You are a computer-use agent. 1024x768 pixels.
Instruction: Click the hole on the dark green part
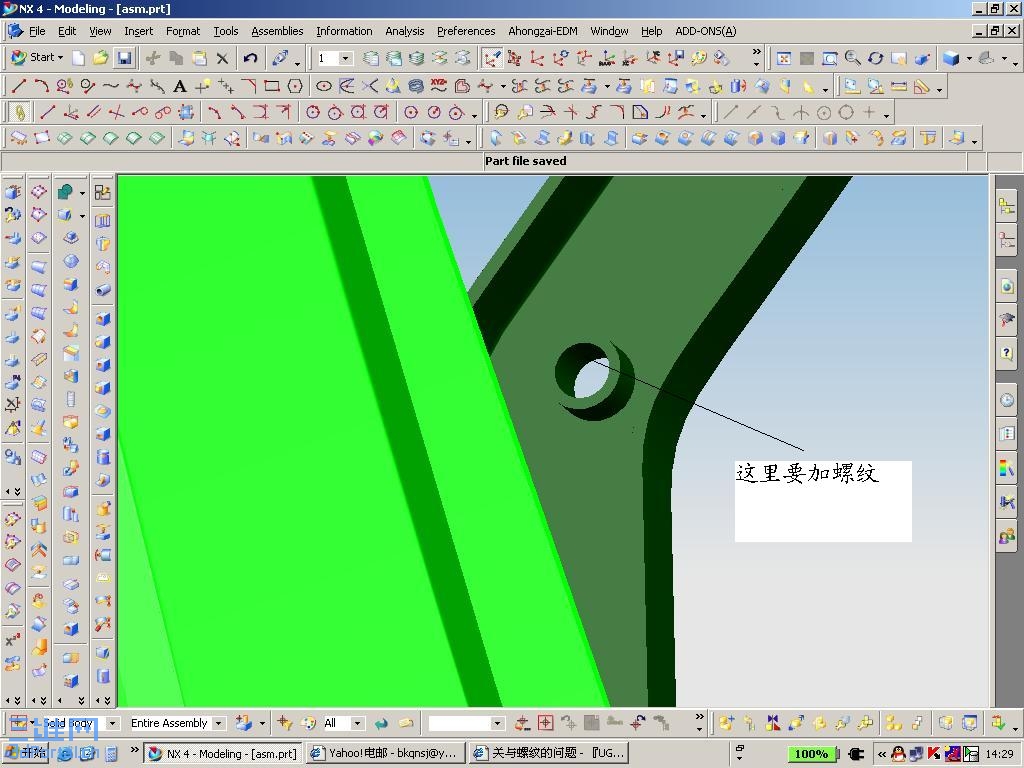coord(594,381)
